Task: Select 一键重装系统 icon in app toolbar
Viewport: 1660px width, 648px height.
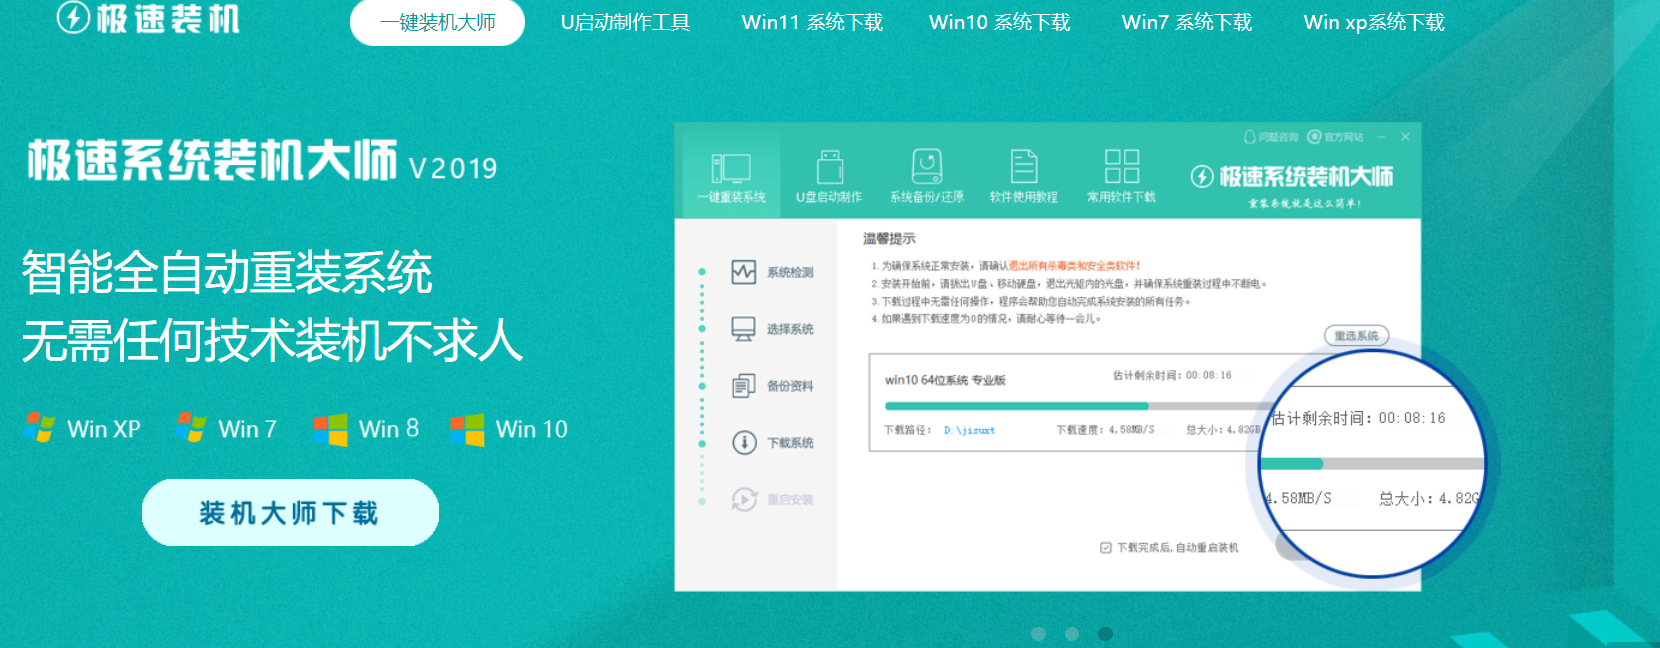Action: tap(731, 168)
